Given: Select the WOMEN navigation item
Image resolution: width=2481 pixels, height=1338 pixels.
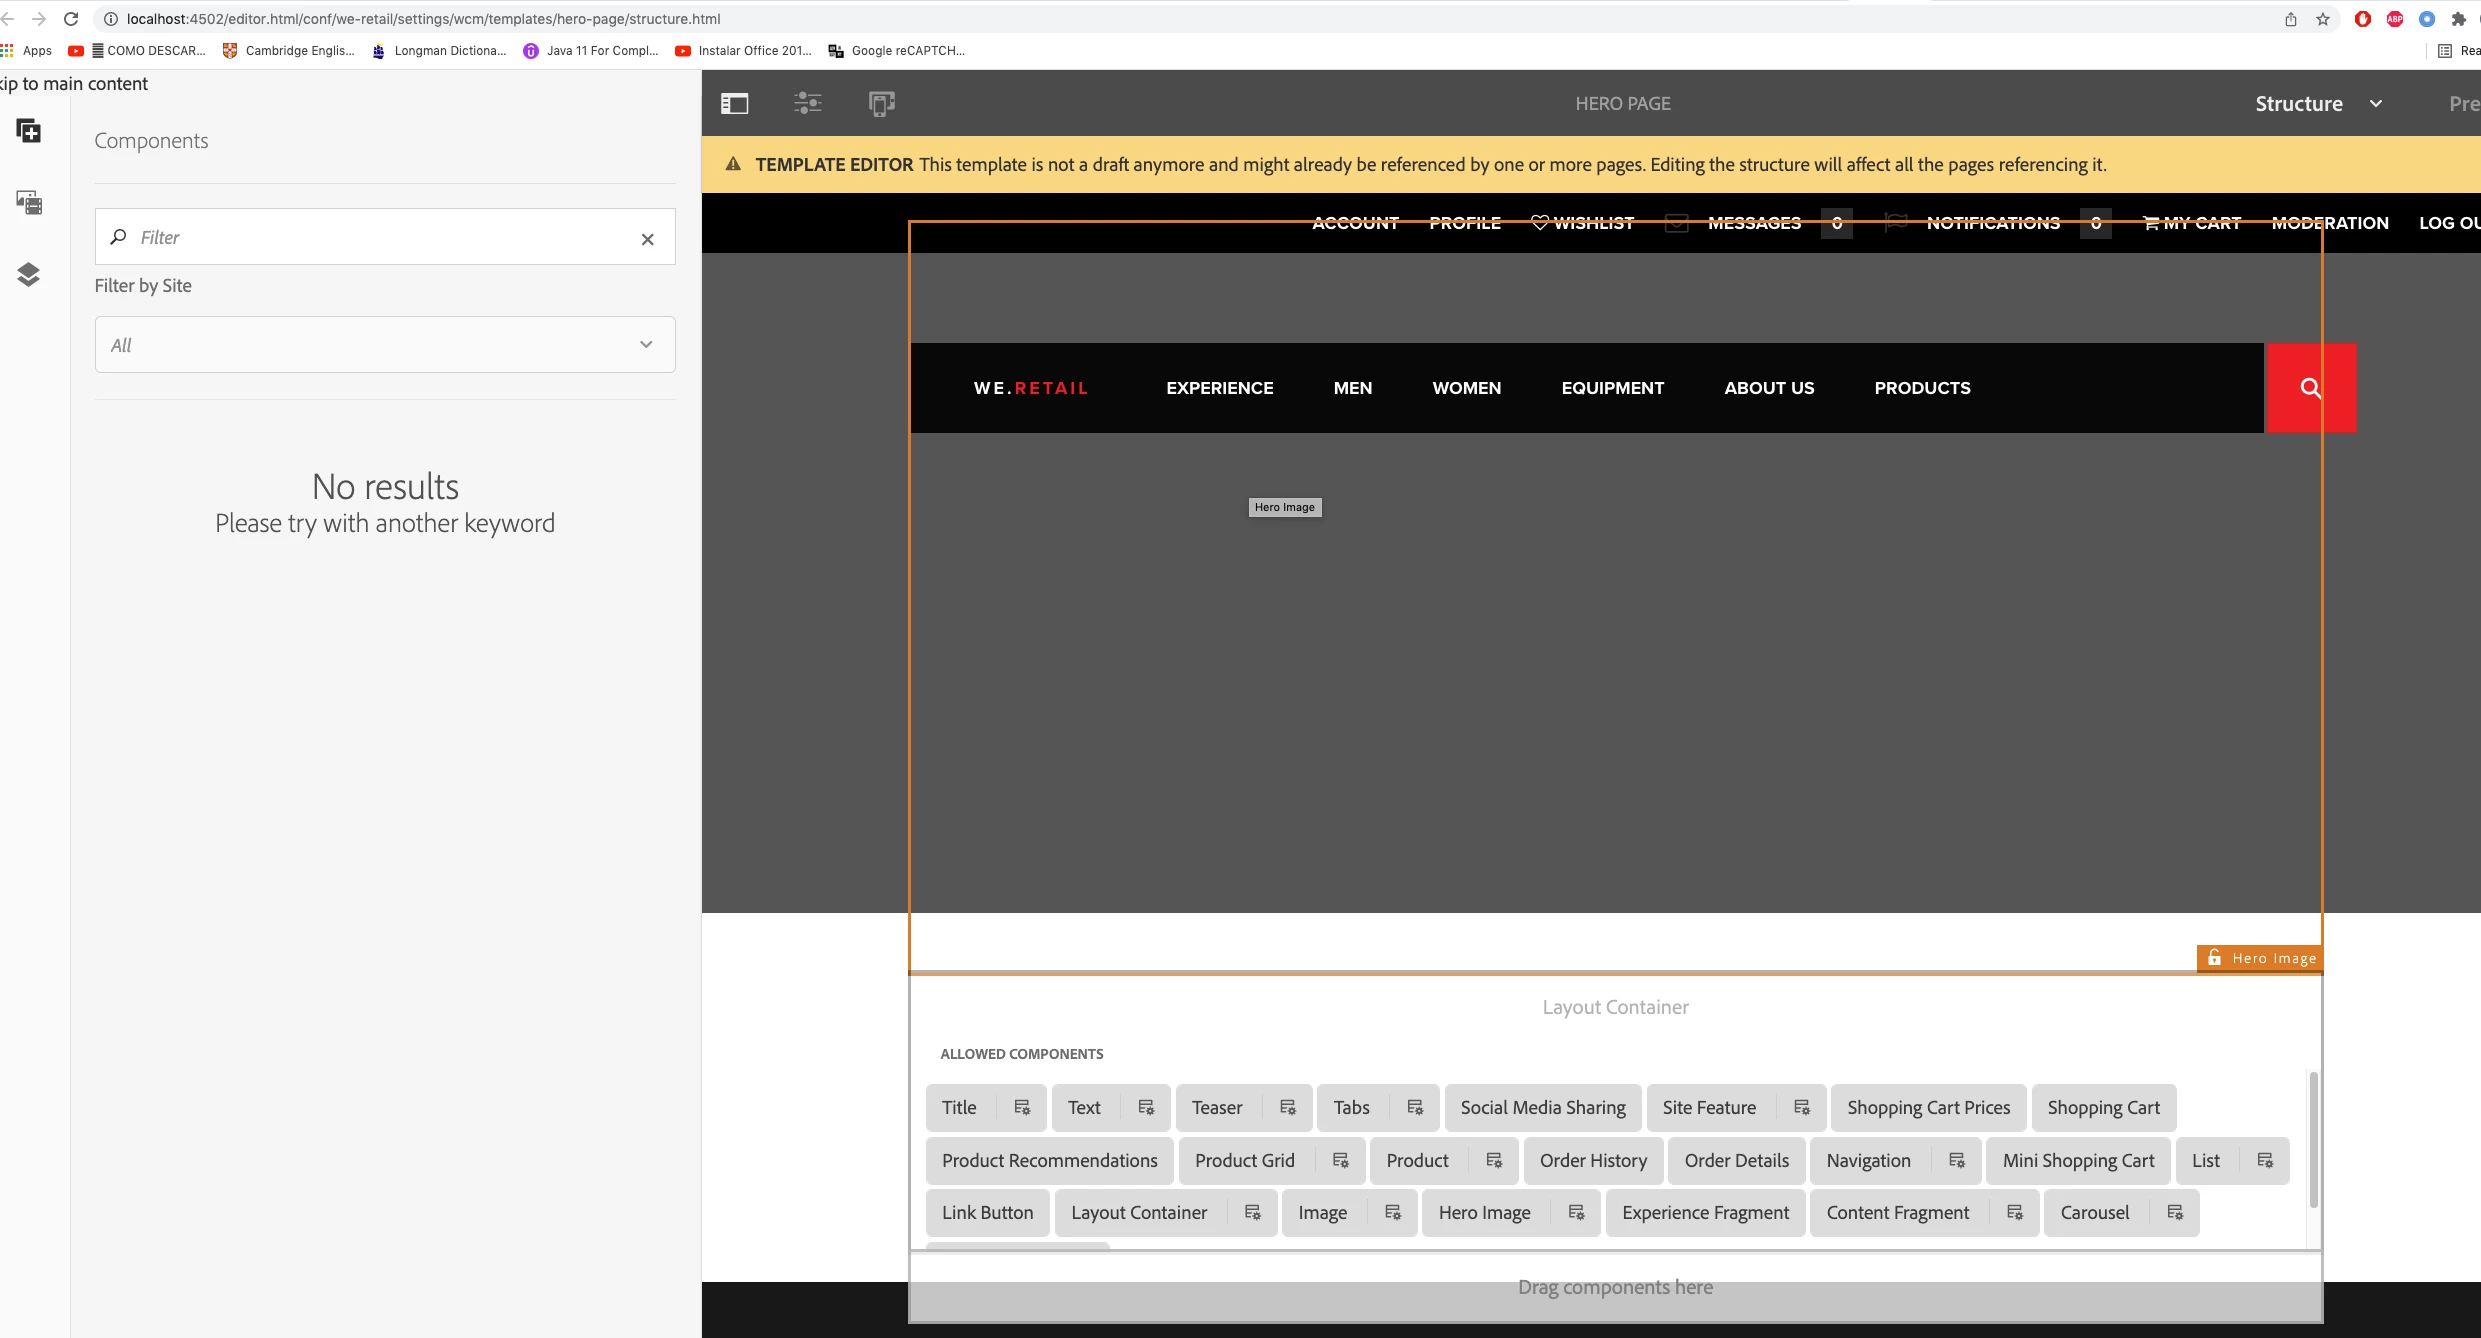Looking at the screenshot, I should (x=1466, y=388).
